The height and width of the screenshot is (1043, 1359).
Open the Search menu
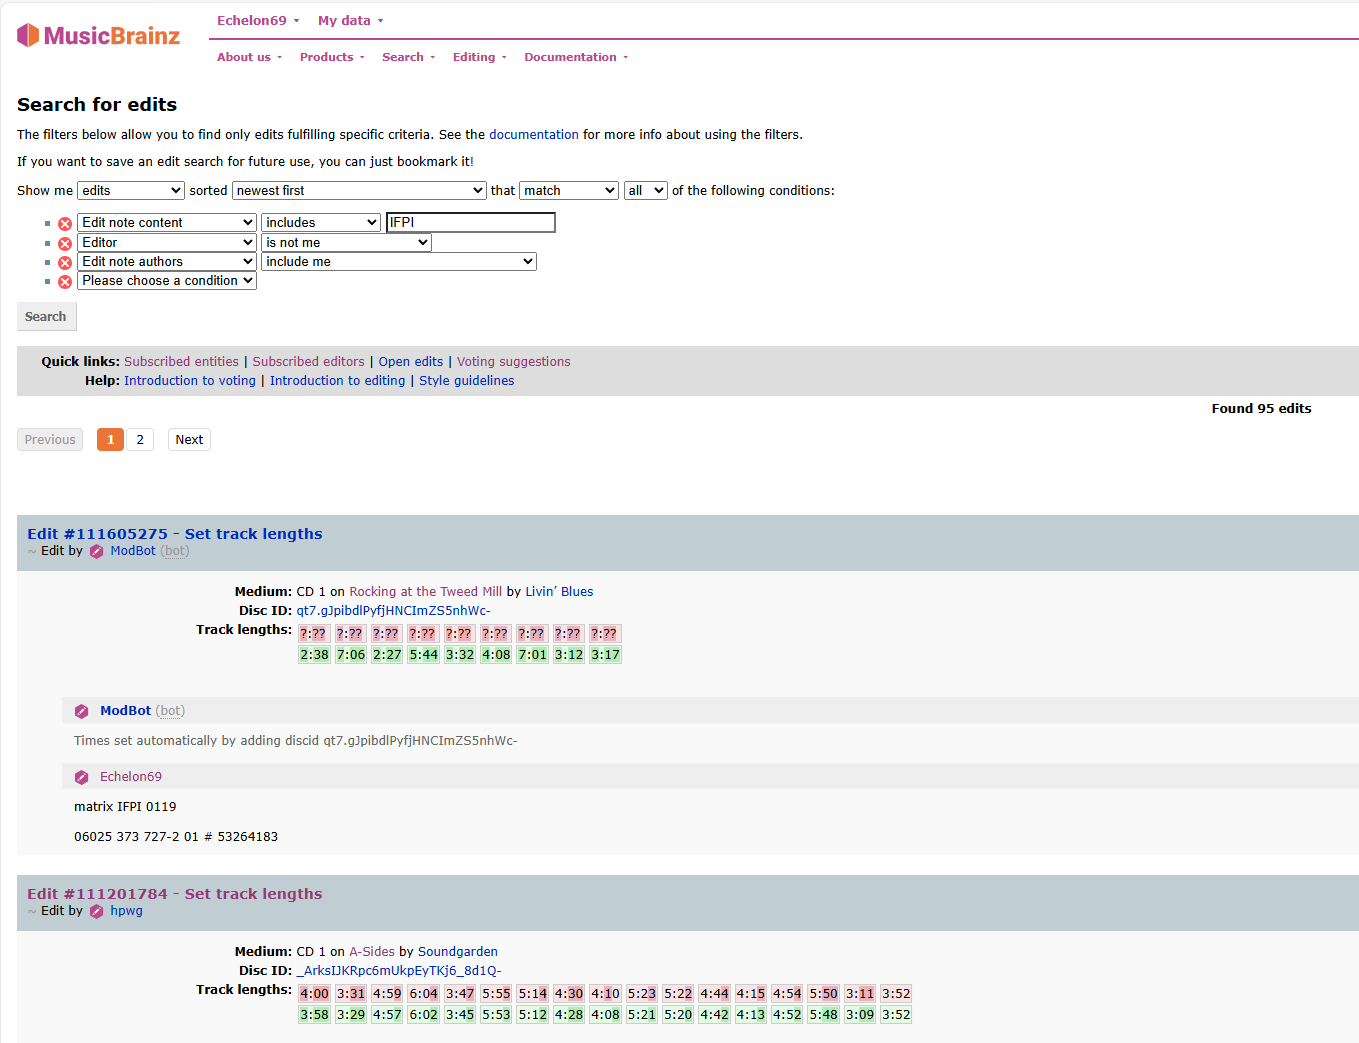408,57
